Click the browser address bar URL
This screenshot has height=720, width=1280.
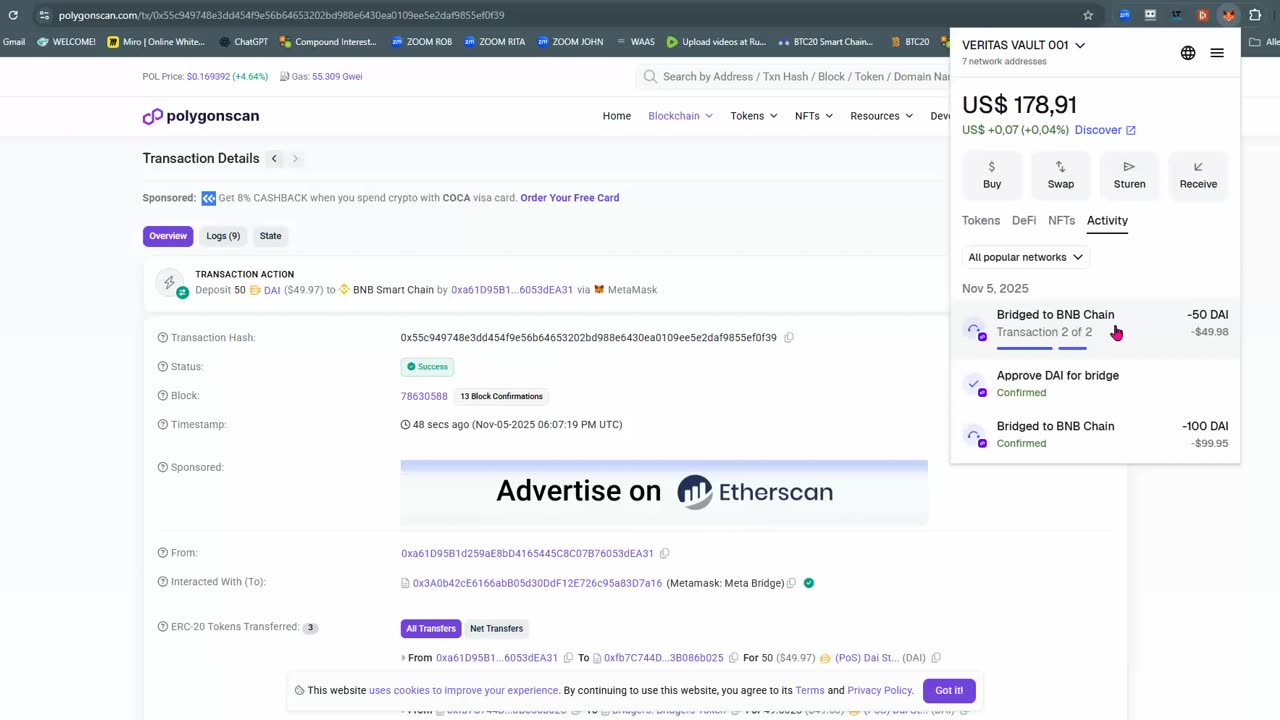coord(281,15)
